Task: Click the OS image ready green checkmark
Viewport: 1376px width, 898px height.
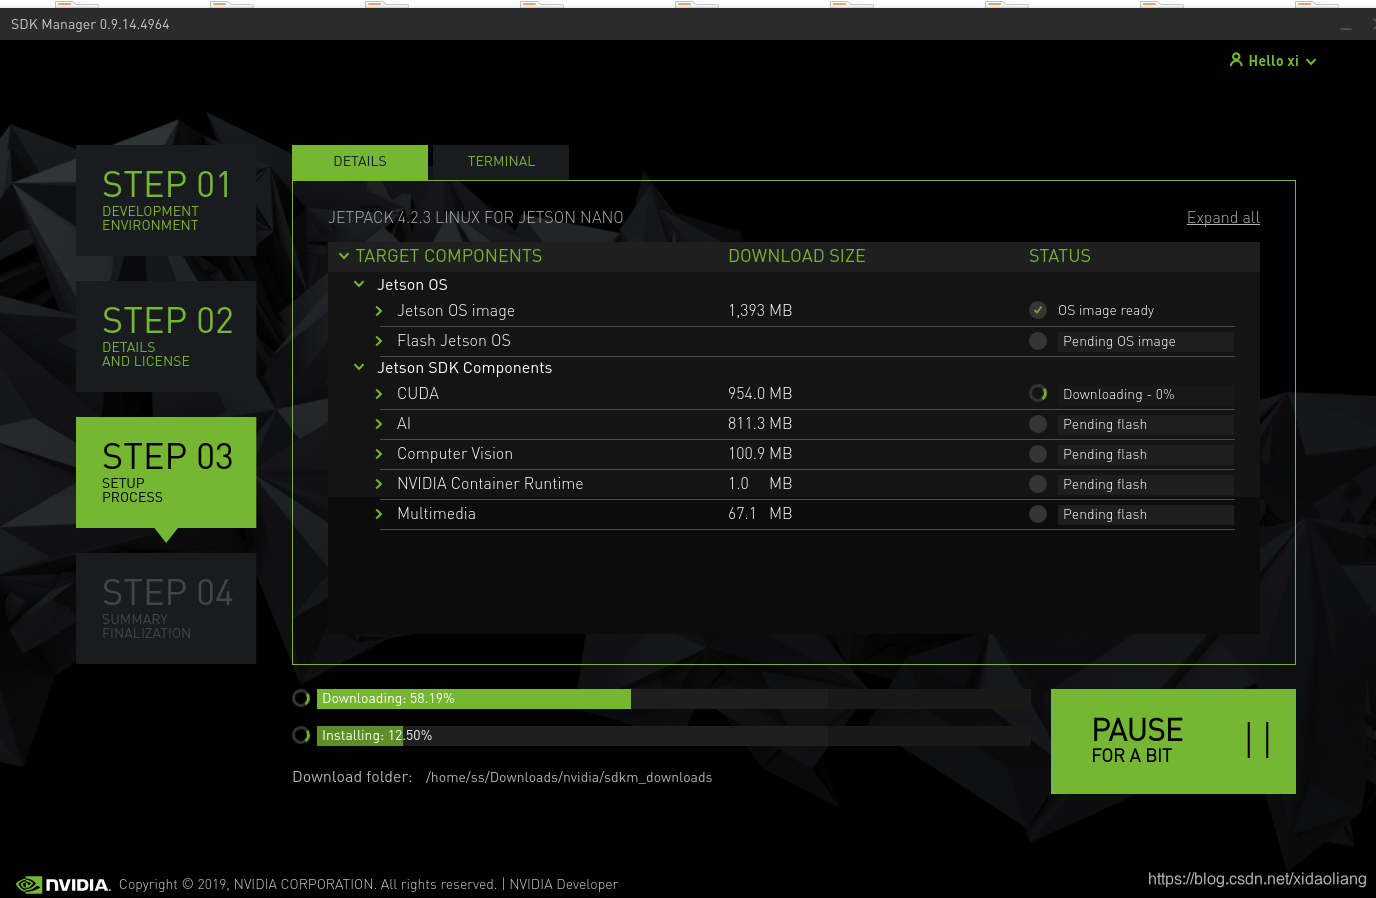Action: [1038, 310]
